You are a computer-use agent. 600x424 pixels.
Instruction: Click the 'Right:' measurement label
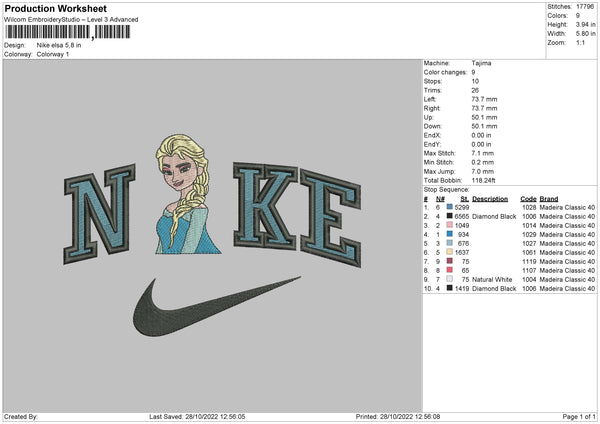431,108
